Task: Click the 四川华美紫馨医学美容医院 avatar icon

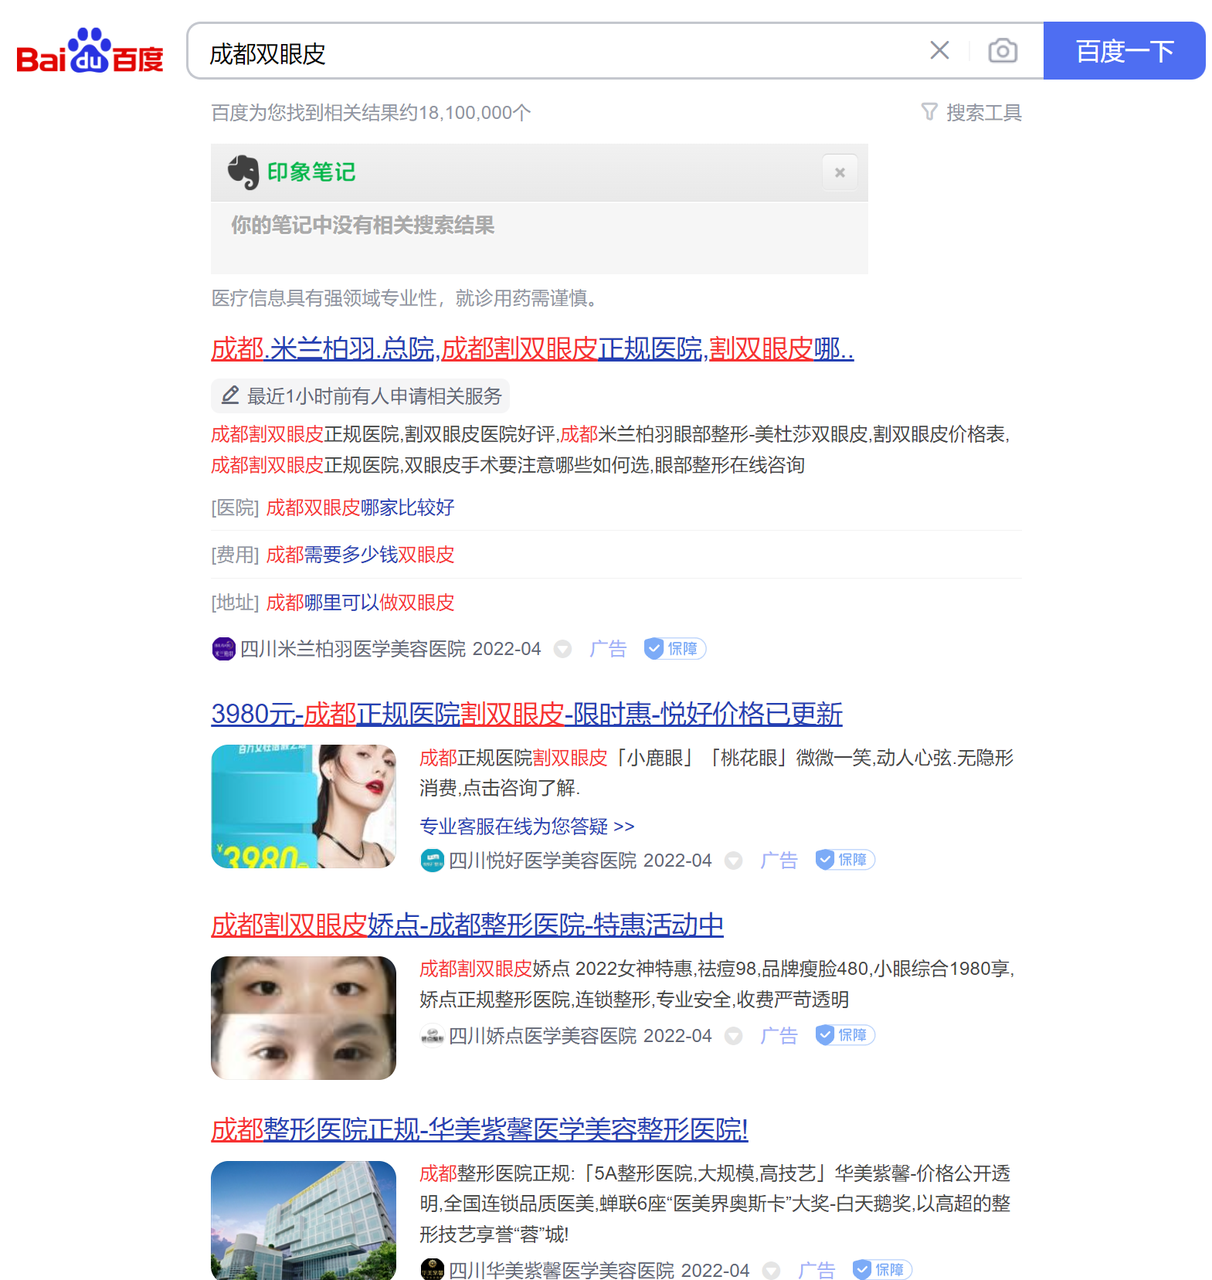Action: pos(432,1270)
